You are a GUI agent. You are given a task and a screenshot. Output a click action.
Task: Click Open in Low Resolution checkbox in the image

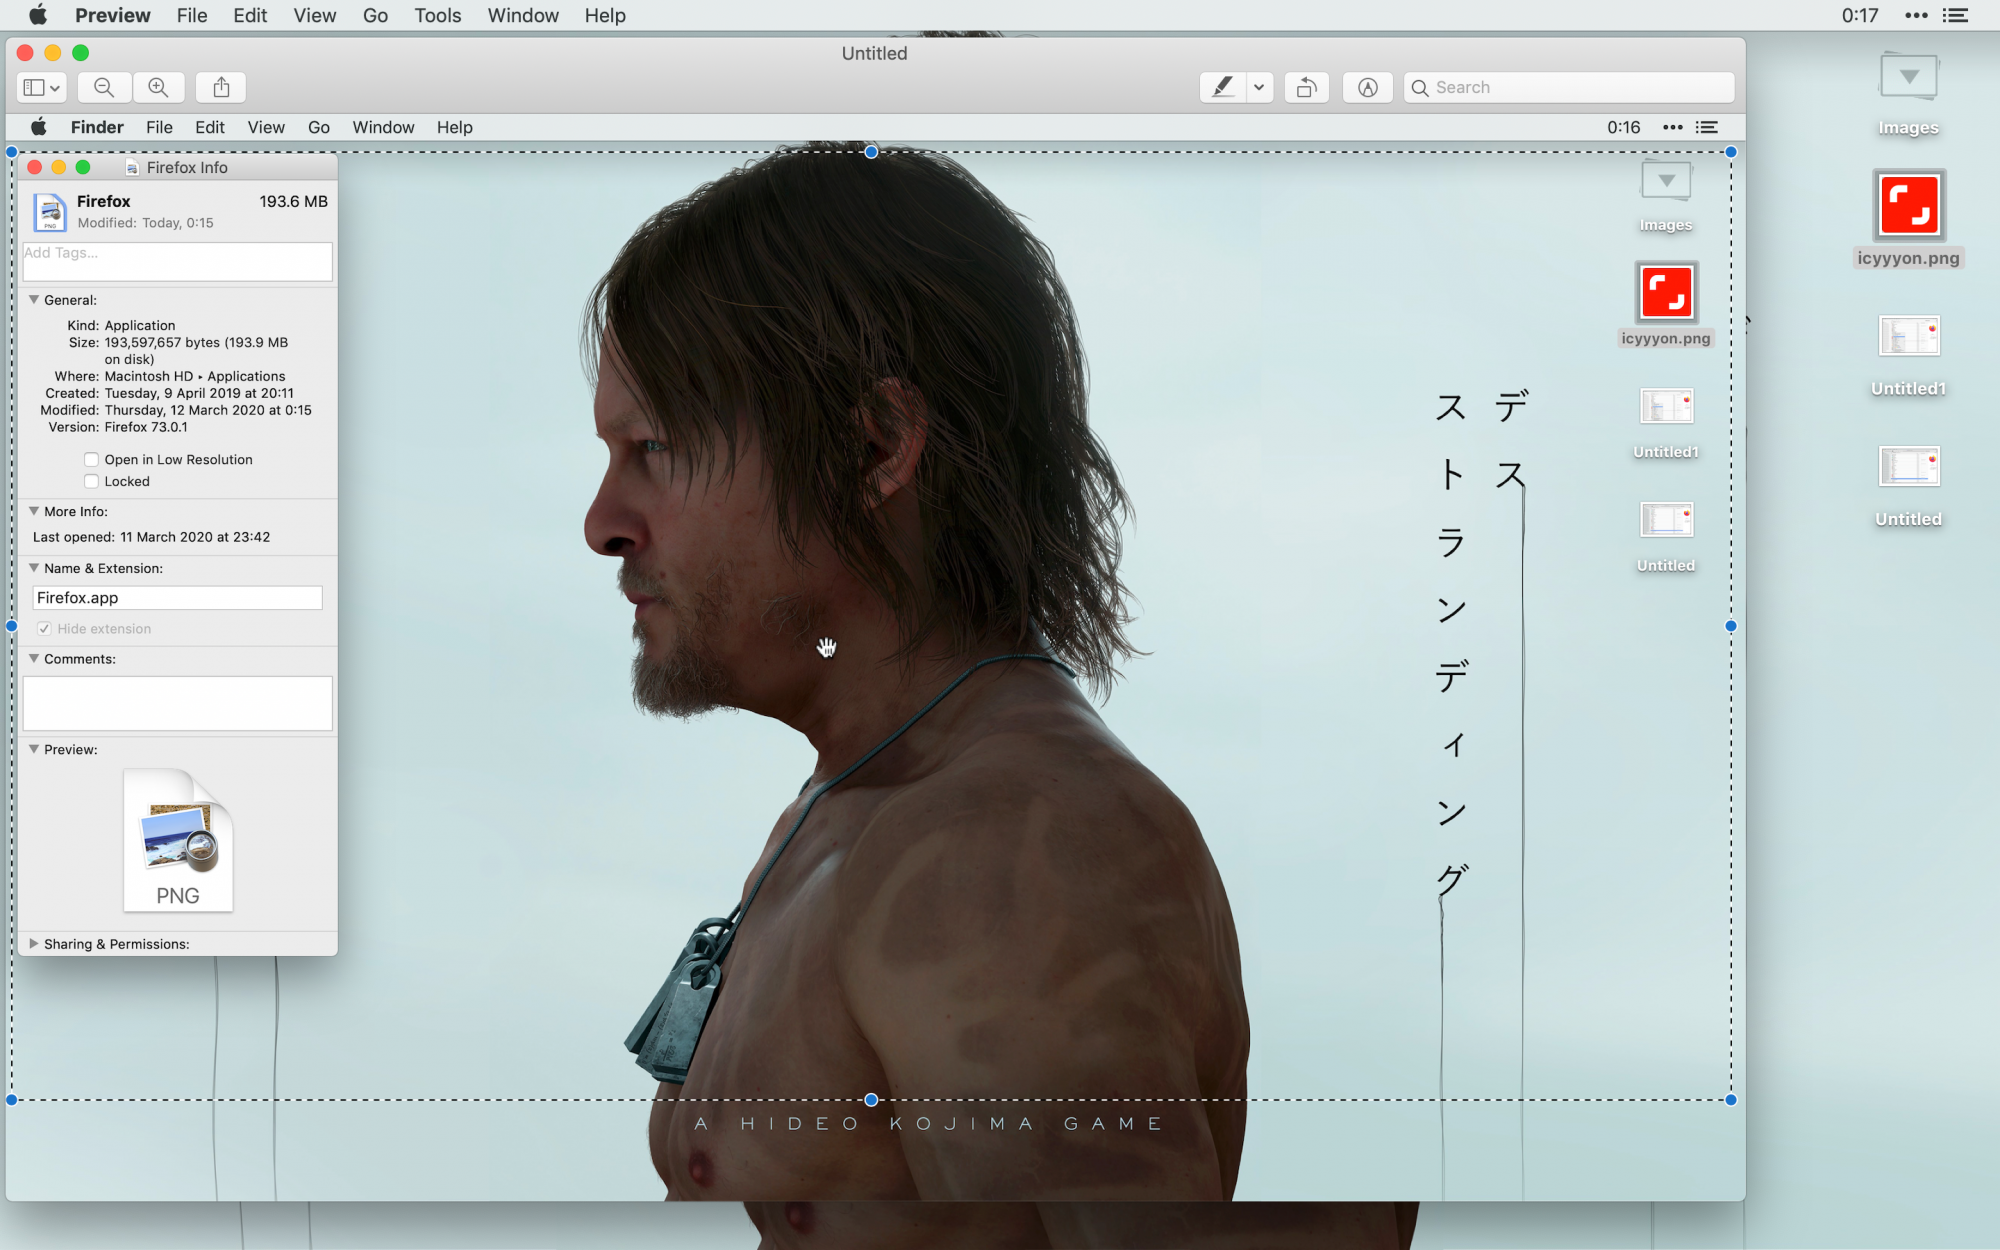coord(91,460)
